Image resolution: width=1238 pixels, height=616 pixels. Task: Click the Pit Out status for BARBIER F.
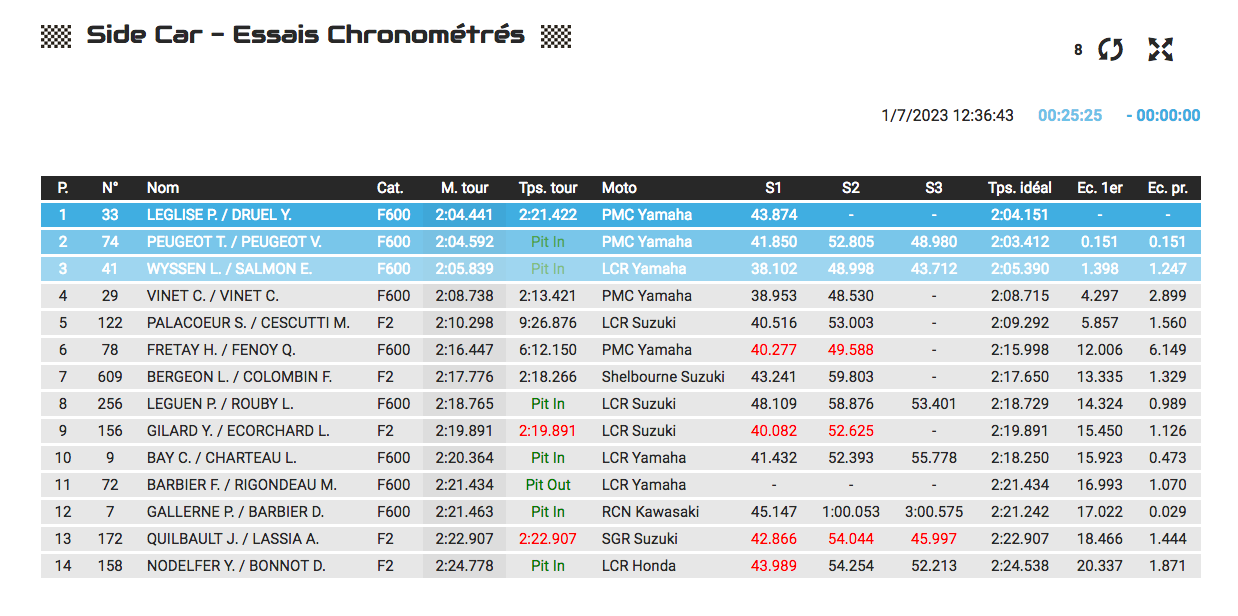point(548,485)
